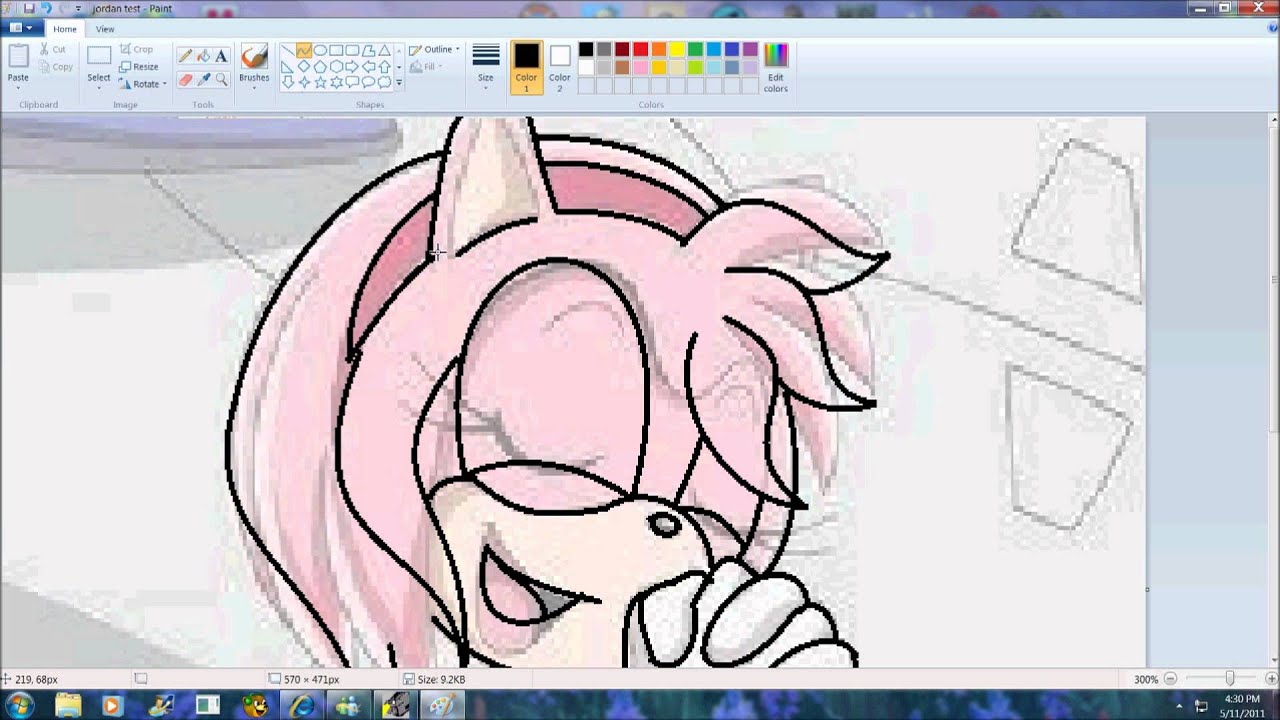Select the Curve shape

tap(304, 50)
